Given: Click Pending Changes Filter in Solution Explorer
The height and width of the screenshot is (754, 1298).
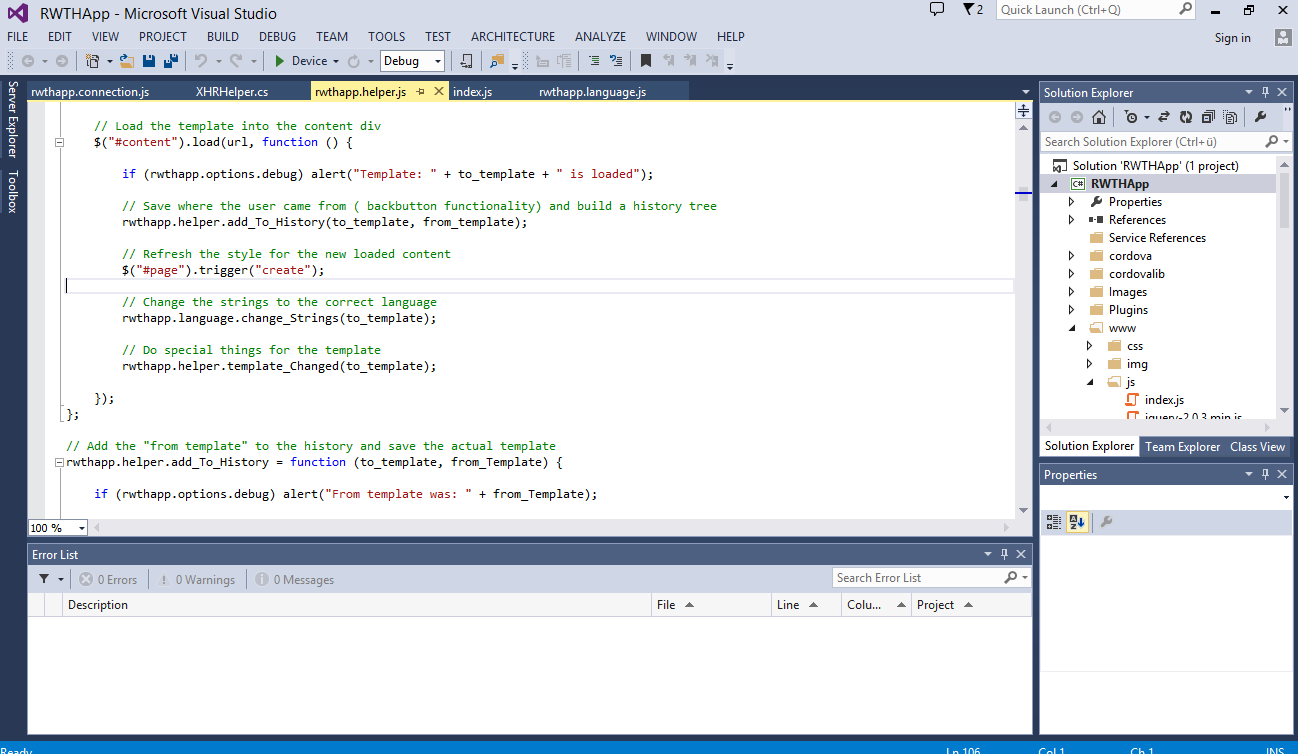Looking at the screenshot, I should tap(1130, 117).
